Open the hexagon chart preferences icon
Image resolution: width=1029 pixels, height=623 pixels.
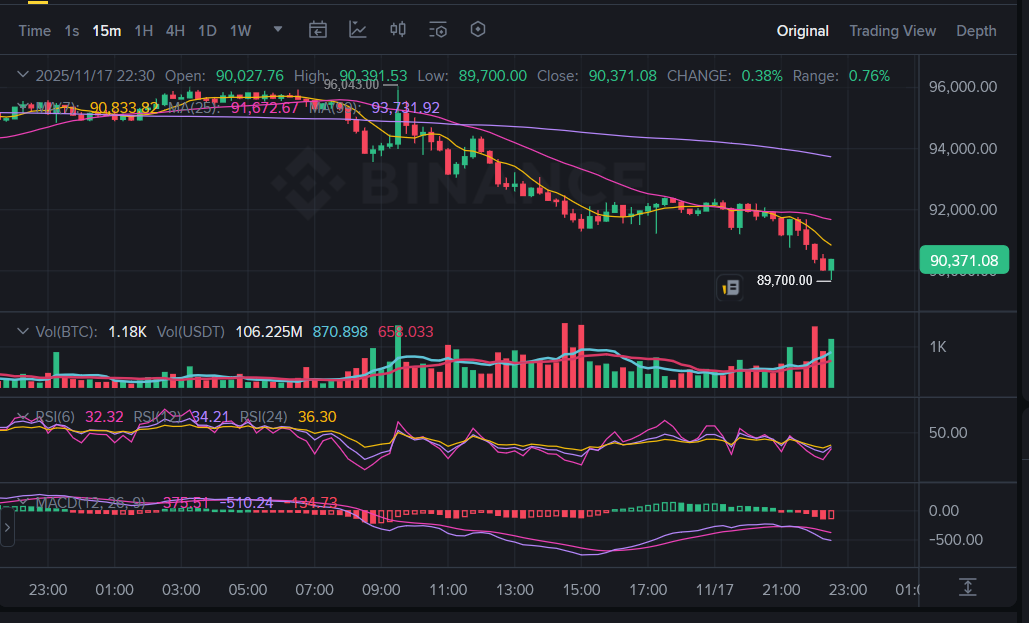click(x=478, y=29)
